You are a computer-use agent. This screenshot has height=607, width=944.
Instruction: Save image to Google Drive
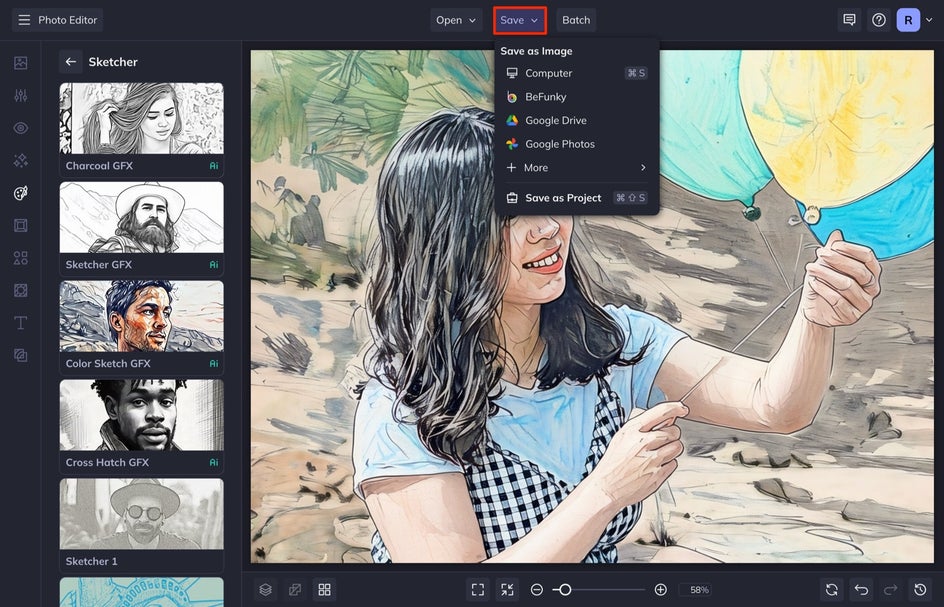point(576,120)
